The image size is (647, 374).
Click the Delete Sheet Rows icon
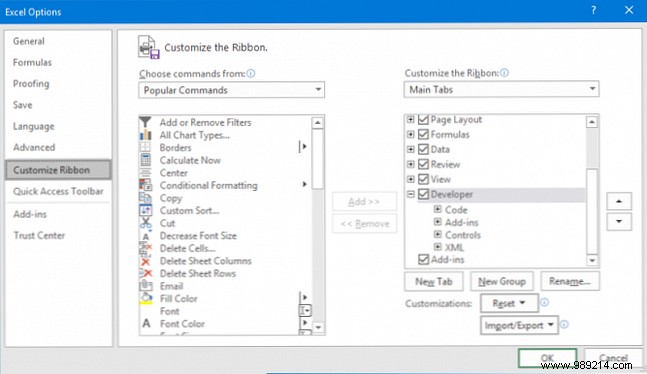[145, 273]
